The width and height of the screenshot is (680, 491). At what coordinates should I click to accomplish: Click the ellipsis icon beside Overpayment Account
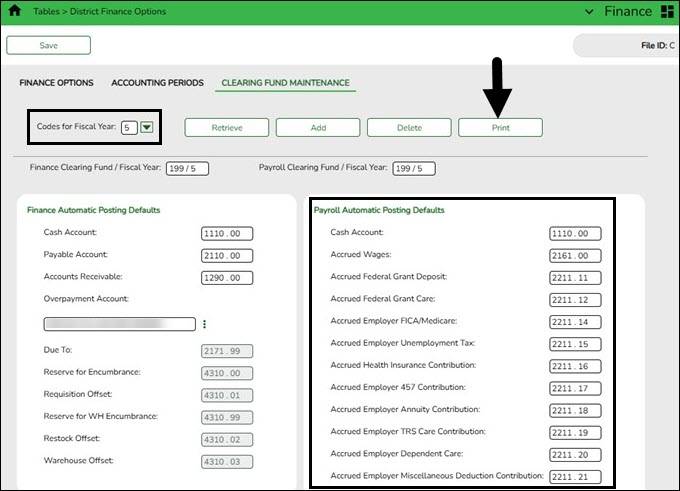click(205, 324)
